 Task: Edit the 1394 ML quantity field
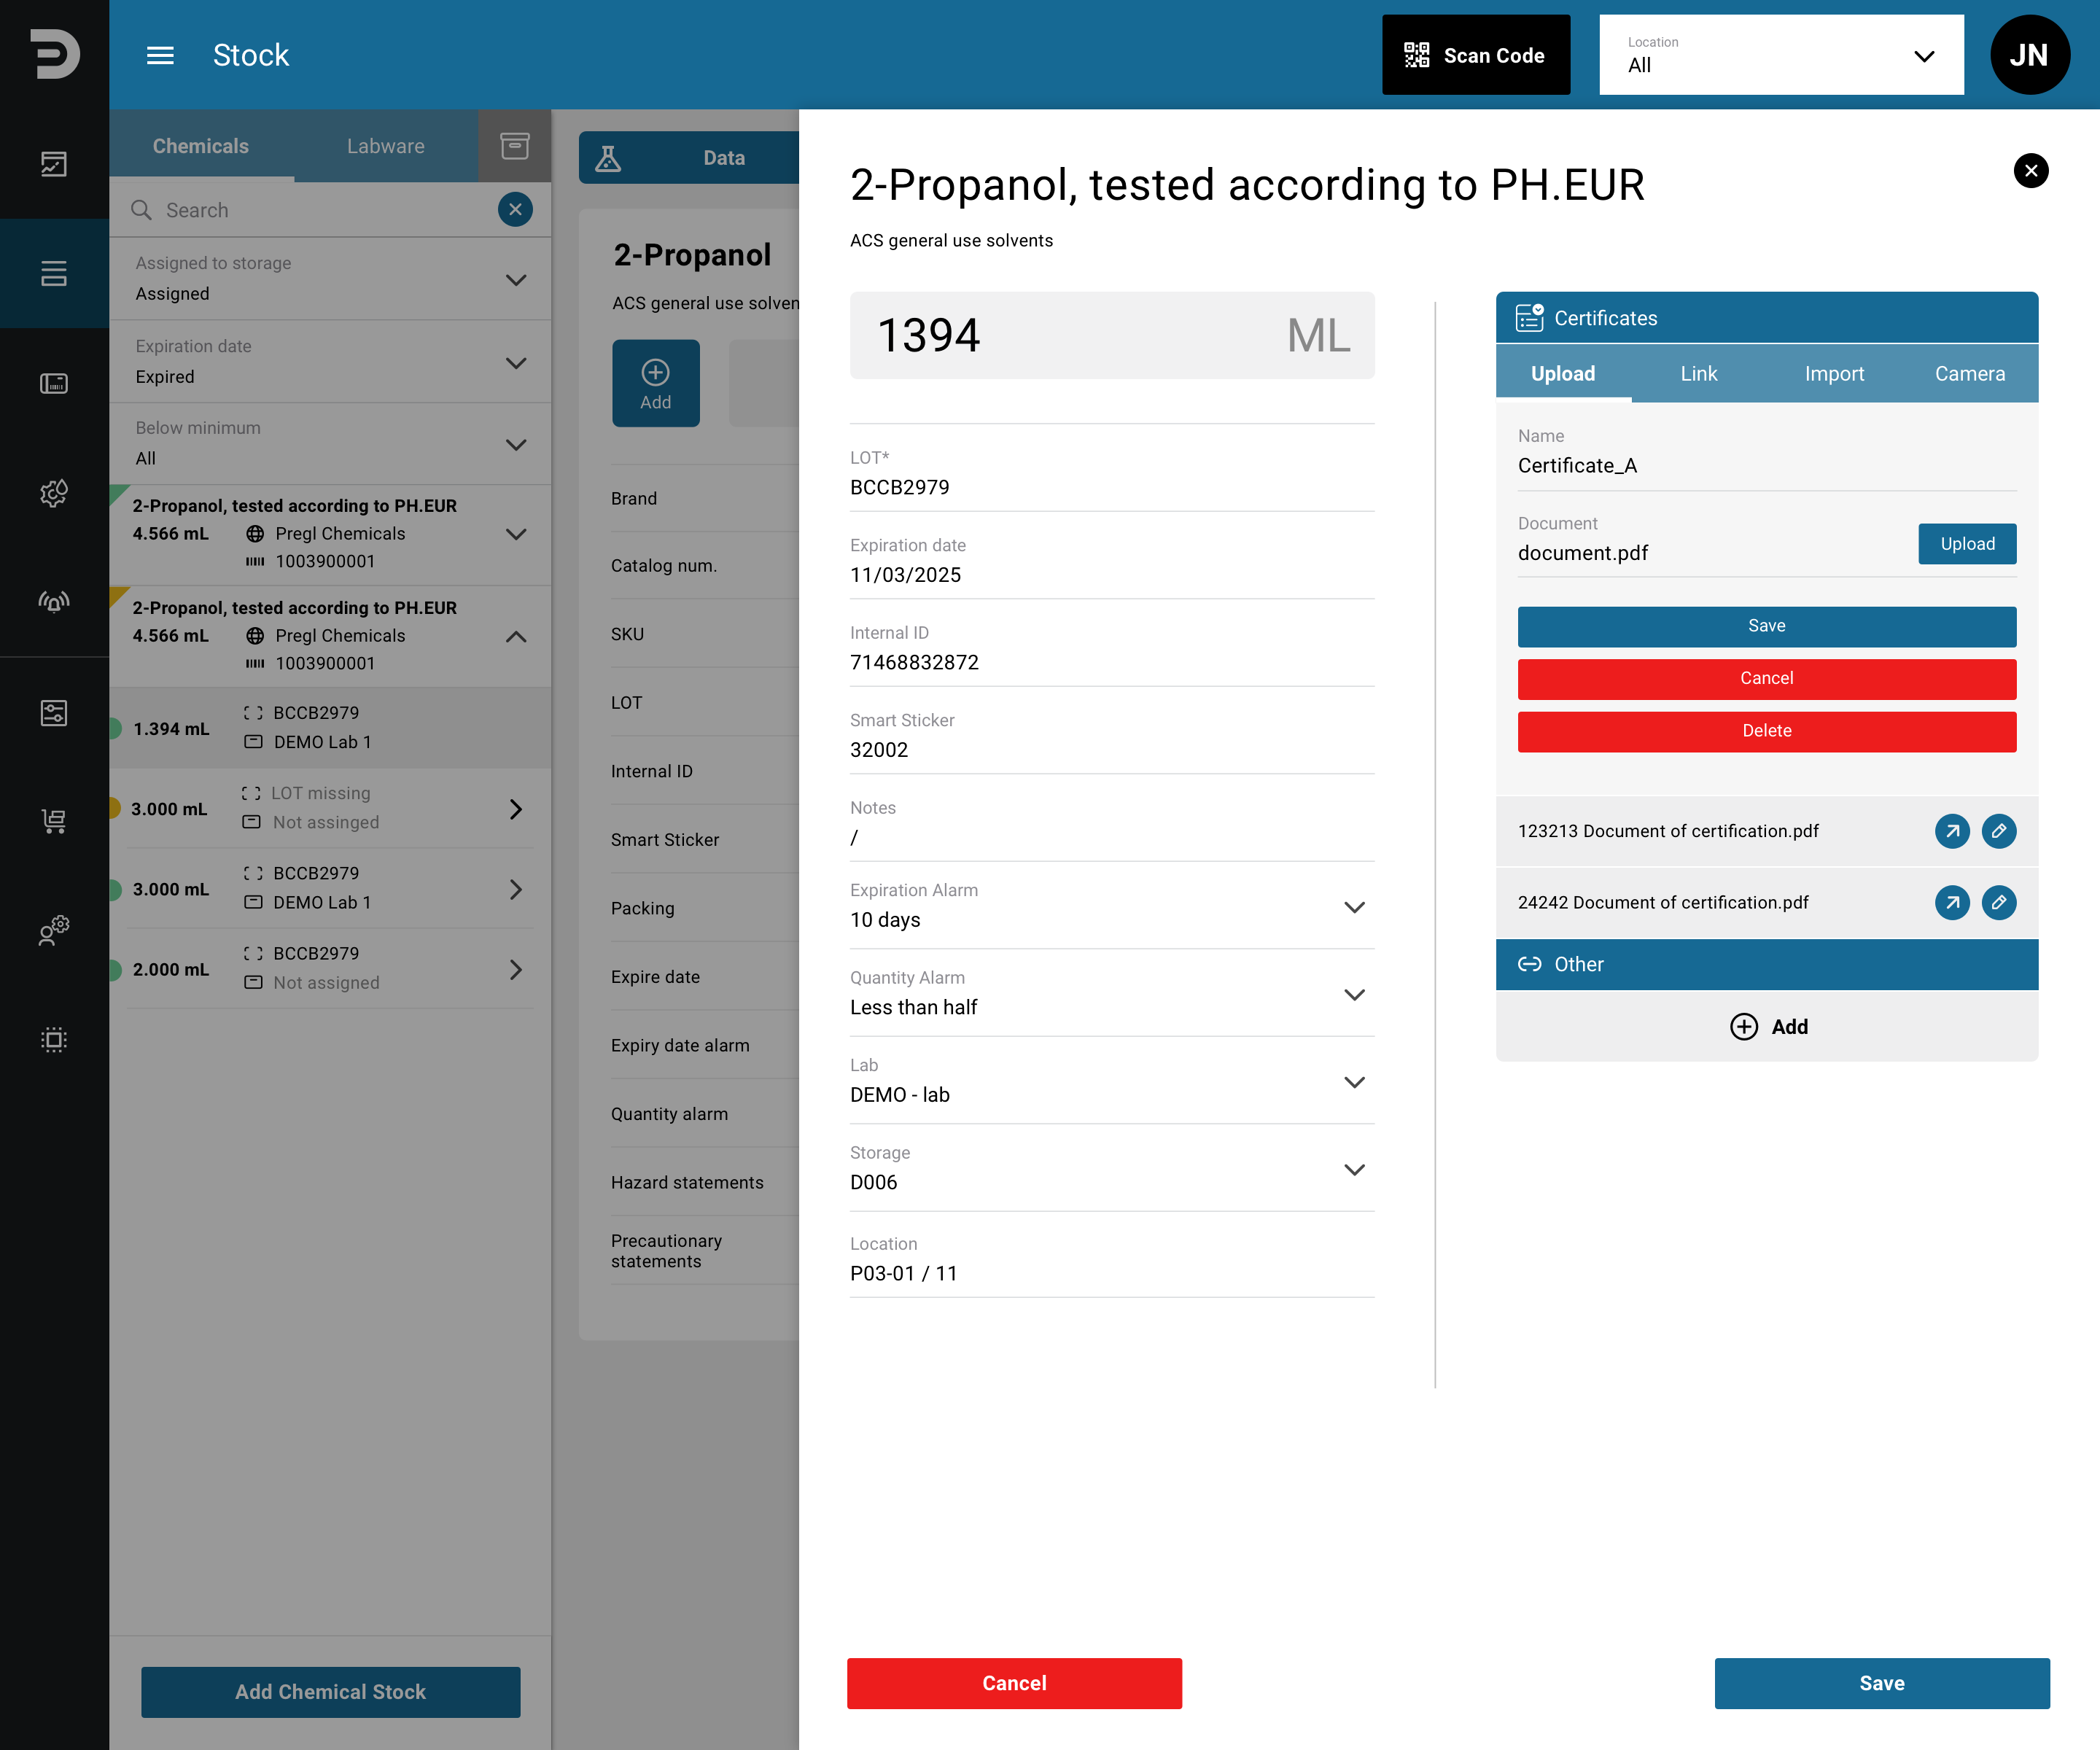[1111, 335]
